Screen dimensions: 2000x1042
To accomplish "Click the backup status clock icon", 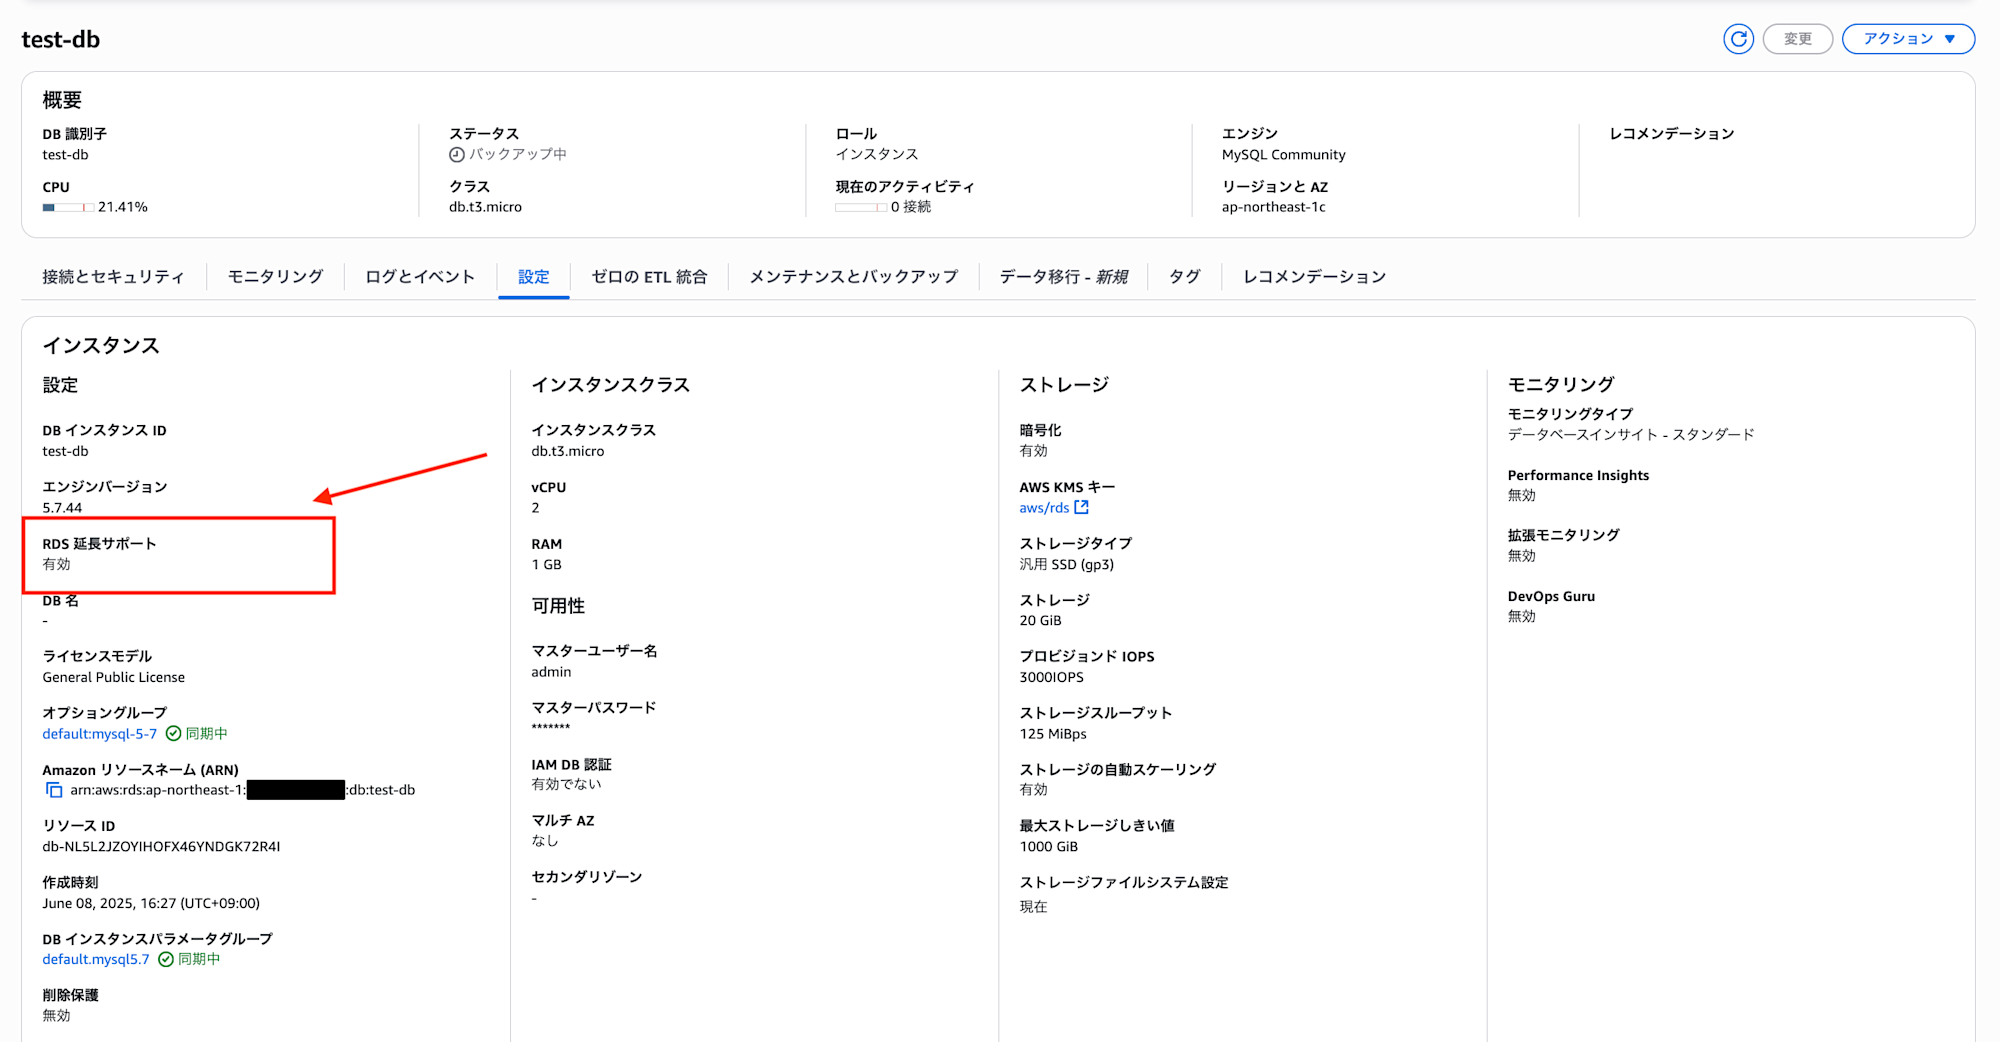I will pos(457,154).
